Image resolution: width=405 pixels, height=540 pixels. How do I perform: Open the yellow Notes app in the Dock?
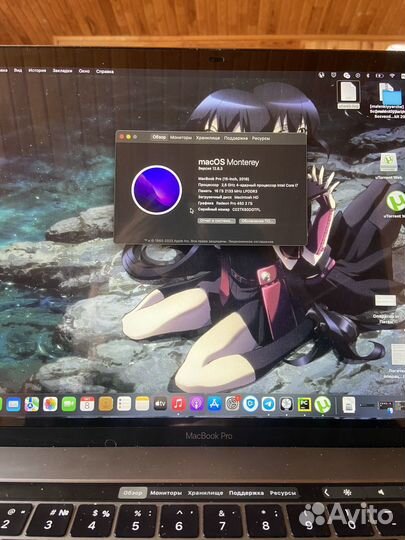pos(142,404)
